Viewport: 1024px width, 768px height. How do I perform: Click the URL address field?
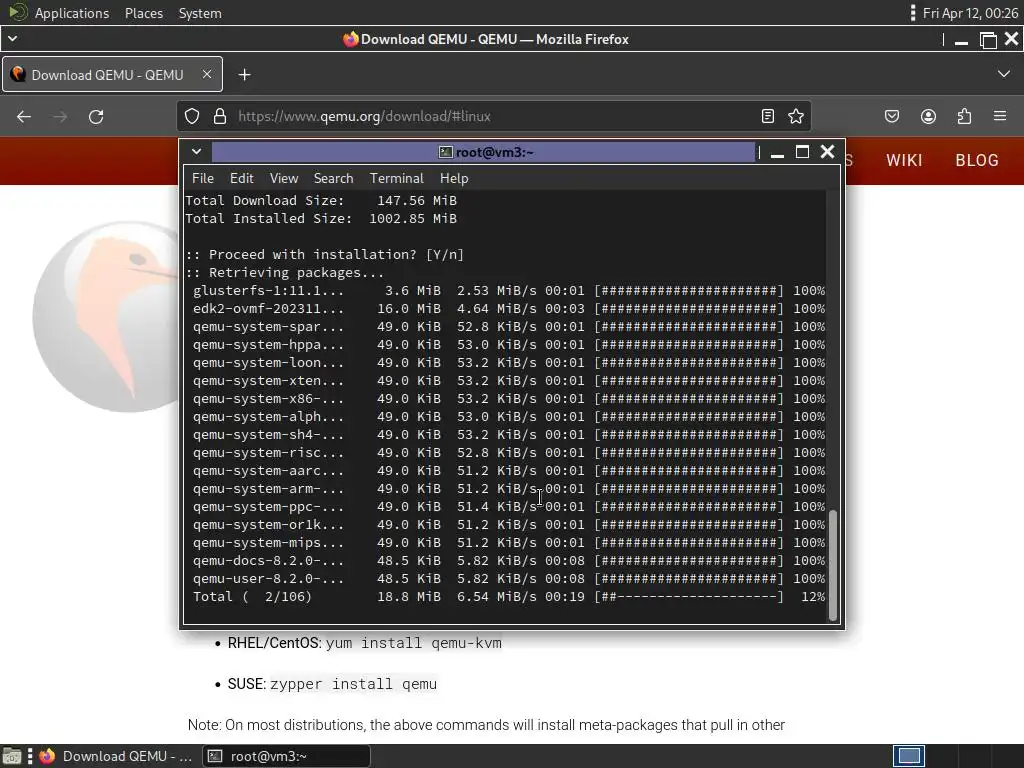pyautogui.click(x=494, y=116)
